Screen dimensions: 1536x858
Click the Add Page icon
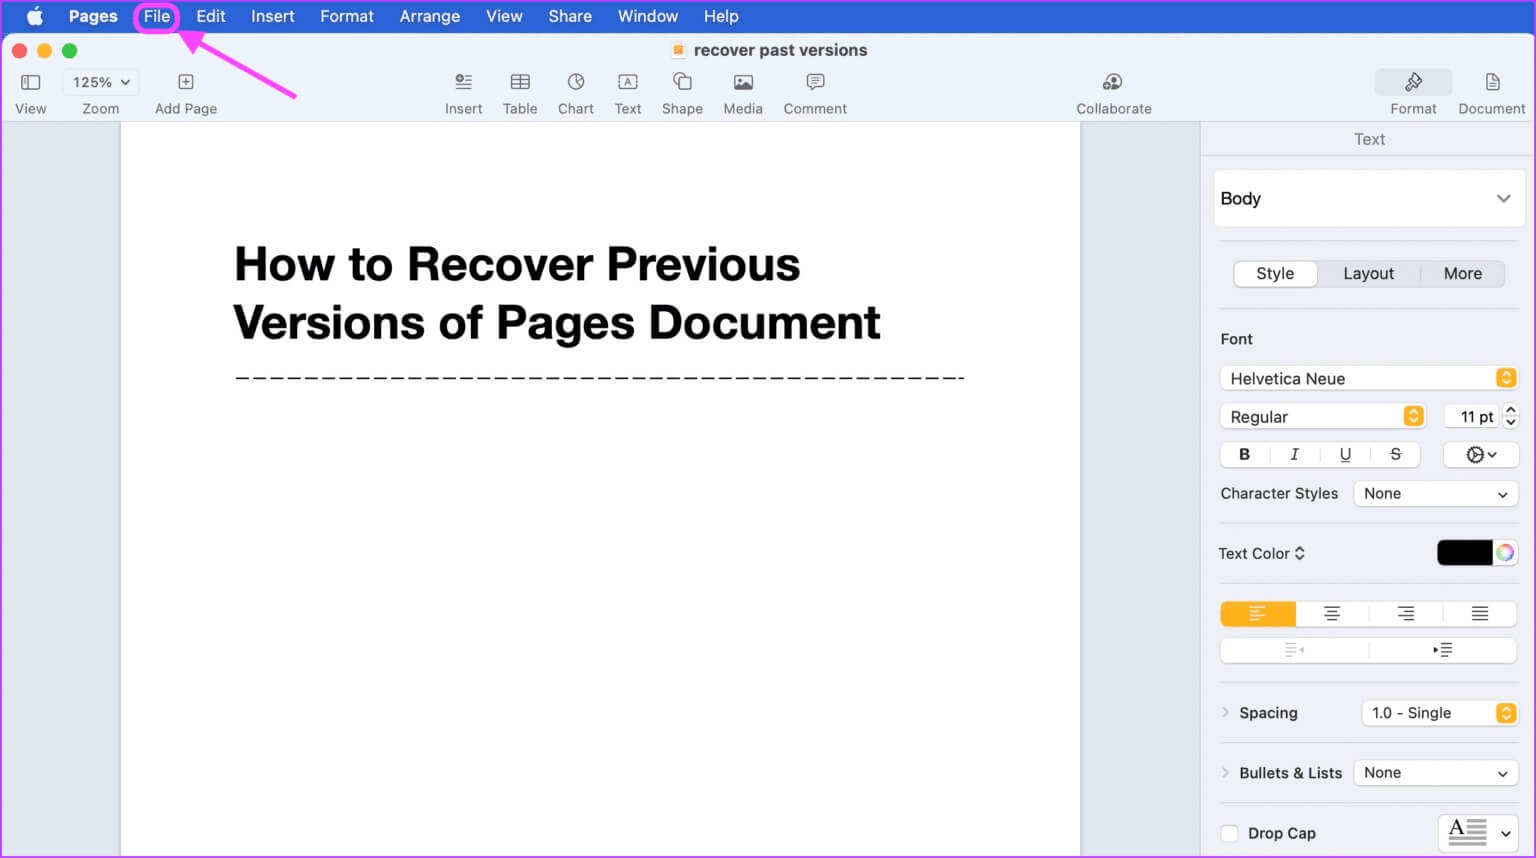[185, 82]
